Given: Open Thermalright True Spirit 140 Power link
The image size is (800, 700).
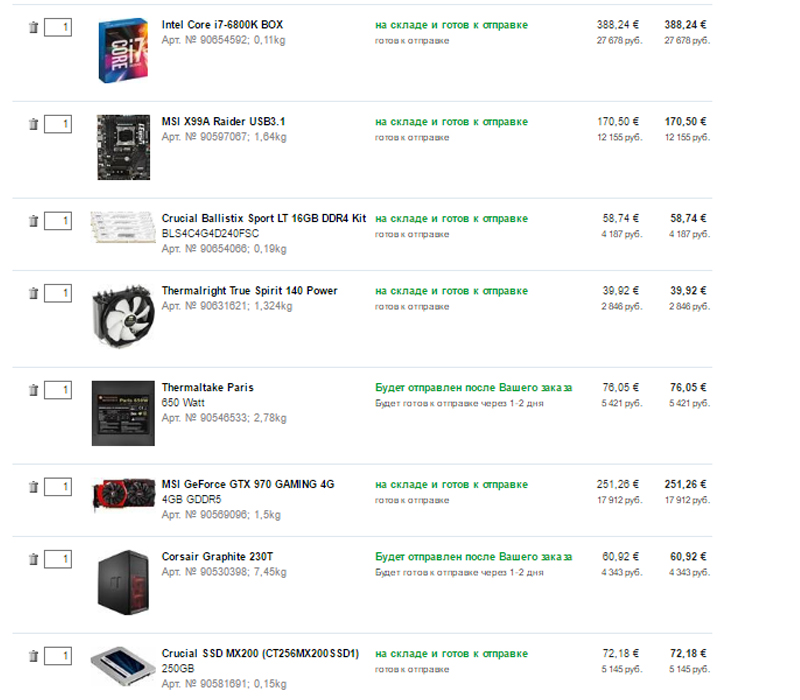Looking at the screenshot, I should pos(249,291).
